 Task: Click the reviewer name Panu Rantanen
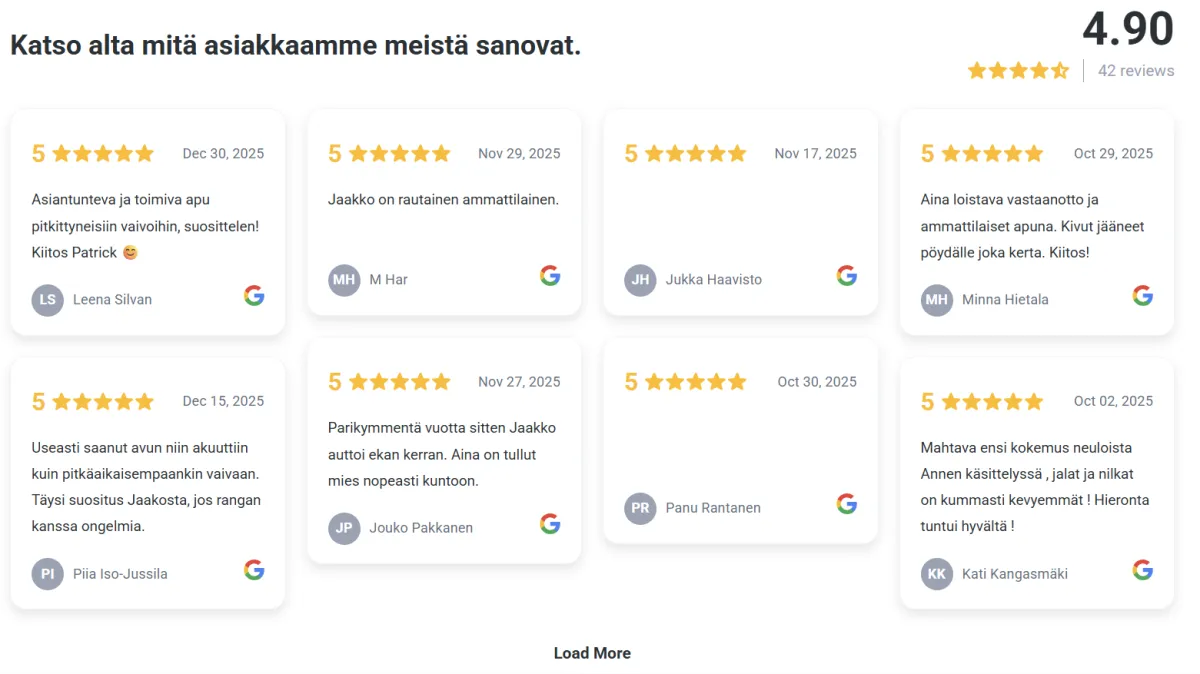713,508
